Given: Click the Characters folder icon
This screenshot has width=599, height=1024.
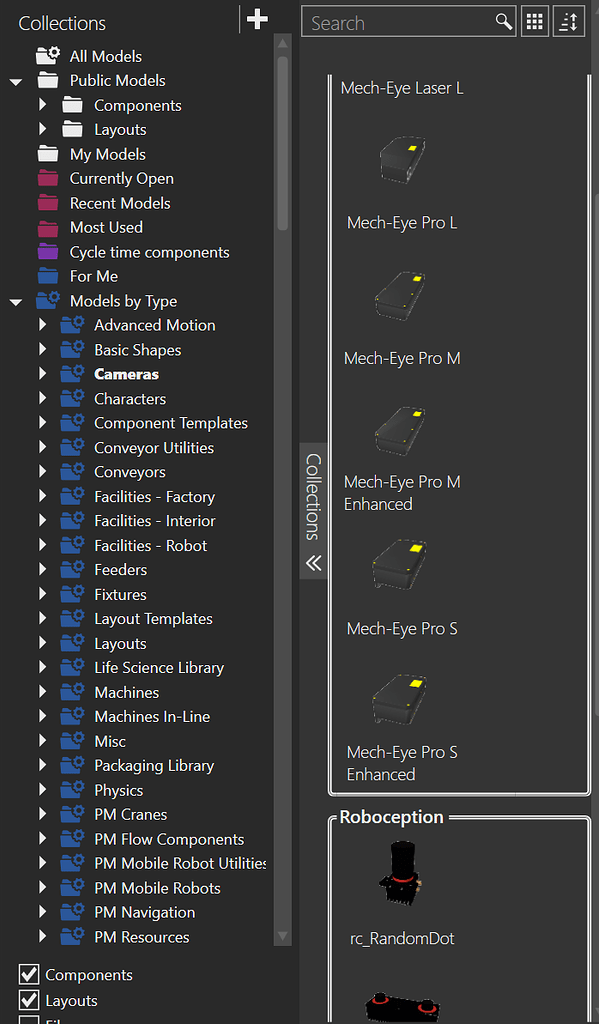Looking at the screenshot, I should [x=73, y=398].
